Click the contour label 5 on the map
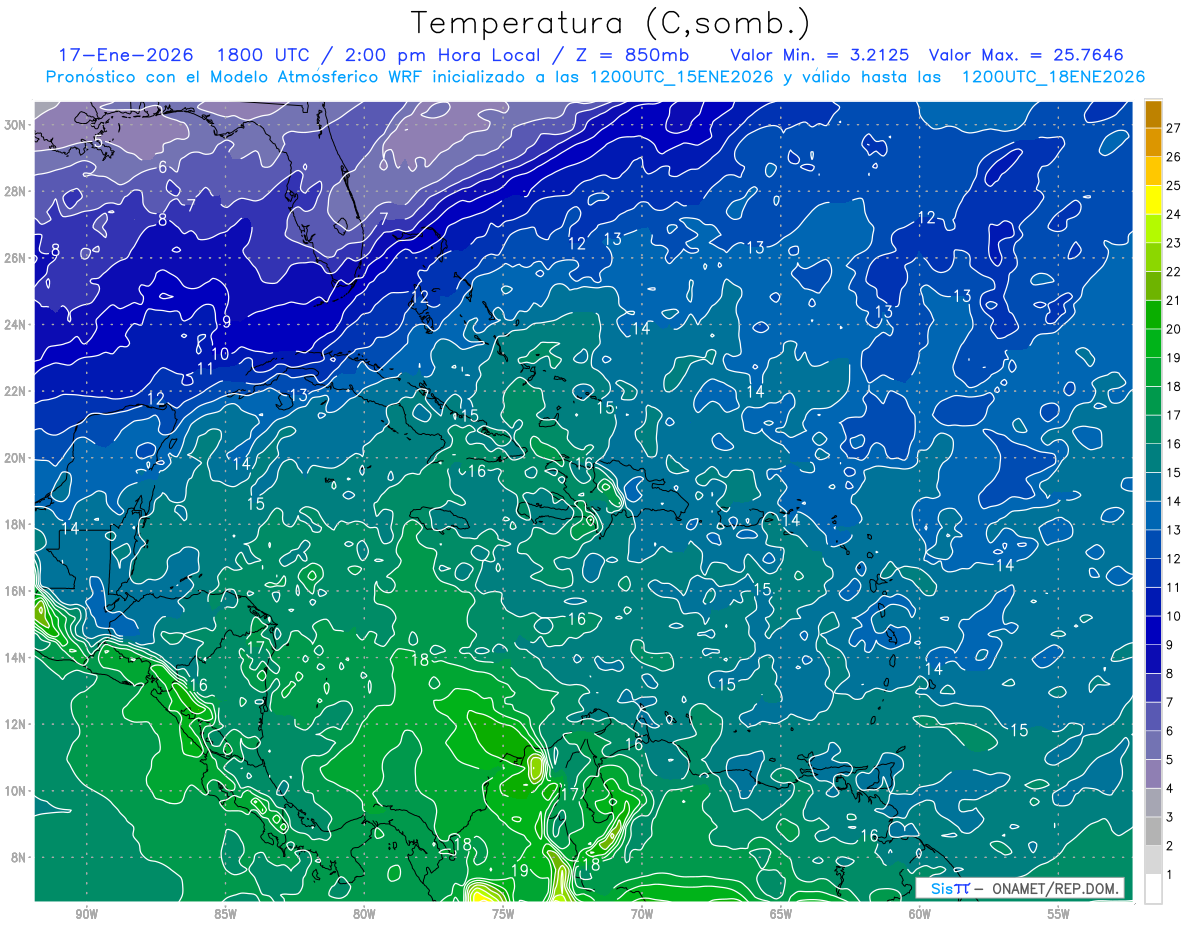Image resolution: width=1200 pixels, height=927 pixels. pyautogui.click(x=98, y=142)
